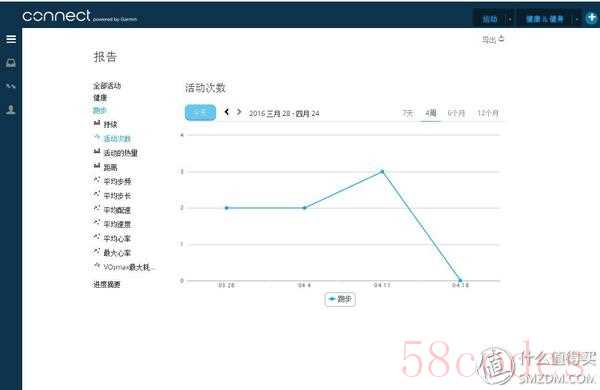
Task: Click the chart data point at 04-4
Action: [305, 208]
